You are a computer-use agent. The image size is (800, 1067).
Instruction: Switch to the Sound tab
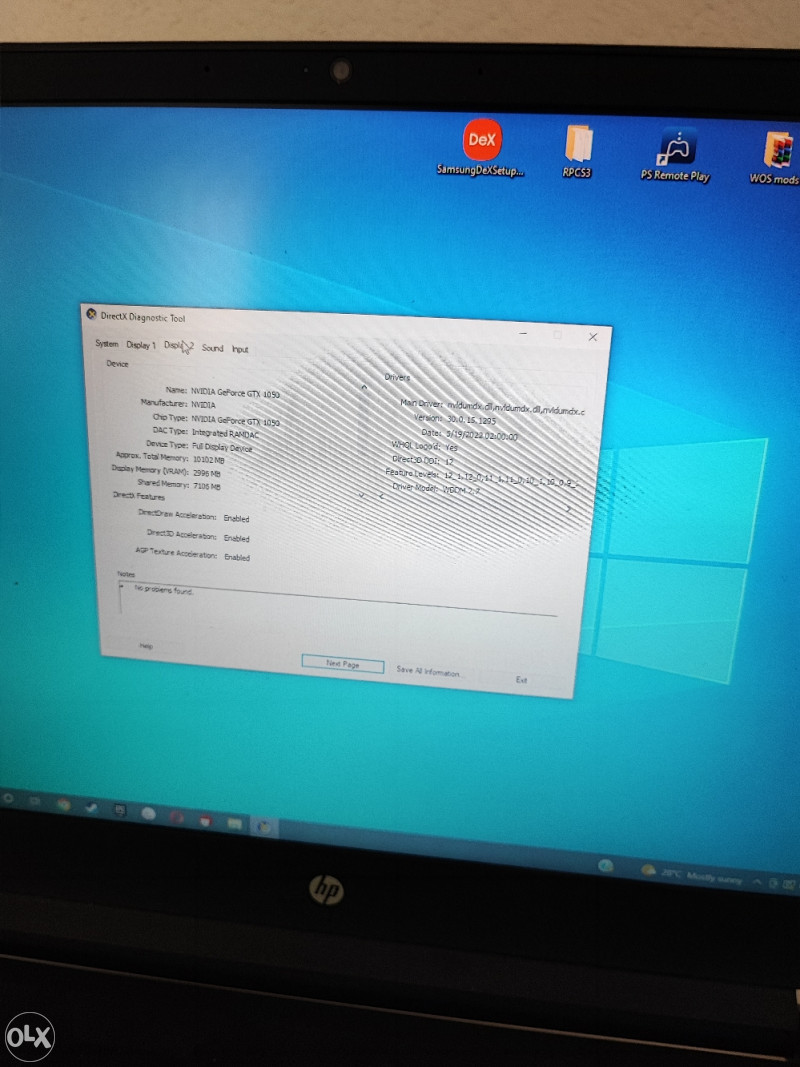(x=212, y=348)
